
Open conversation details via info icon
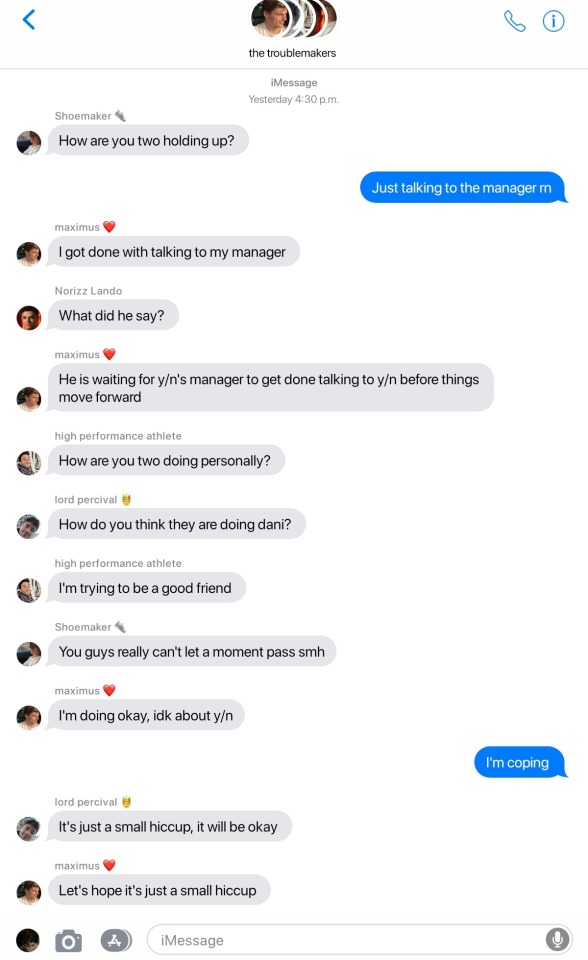click(x=553, y=21)
